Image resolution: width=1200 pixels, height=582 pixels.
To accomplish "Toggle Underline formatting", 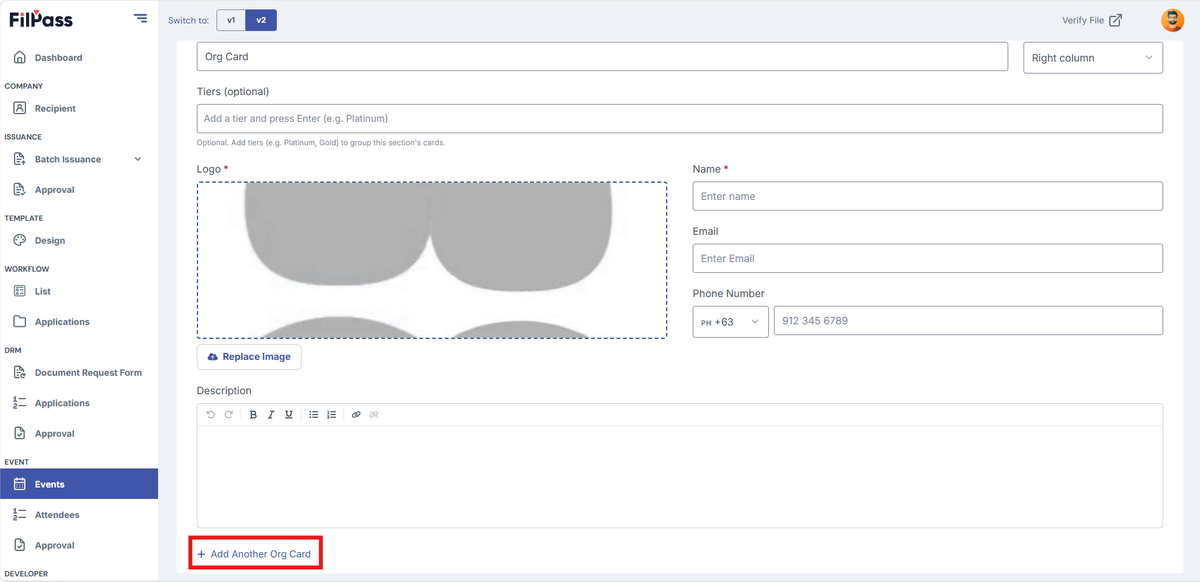I will [289, 414].
